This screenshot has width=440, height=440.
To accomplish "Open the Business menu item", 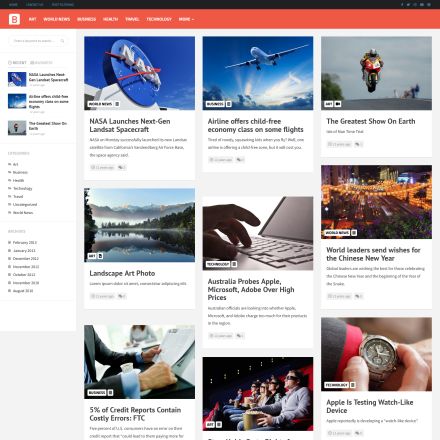I will (x=86, y=19).
